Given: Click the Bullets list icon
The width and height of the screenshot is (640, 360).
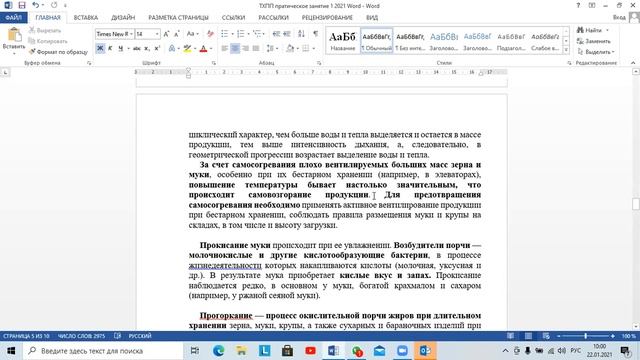Looking at the screenshot, I should tap(224, 34).
